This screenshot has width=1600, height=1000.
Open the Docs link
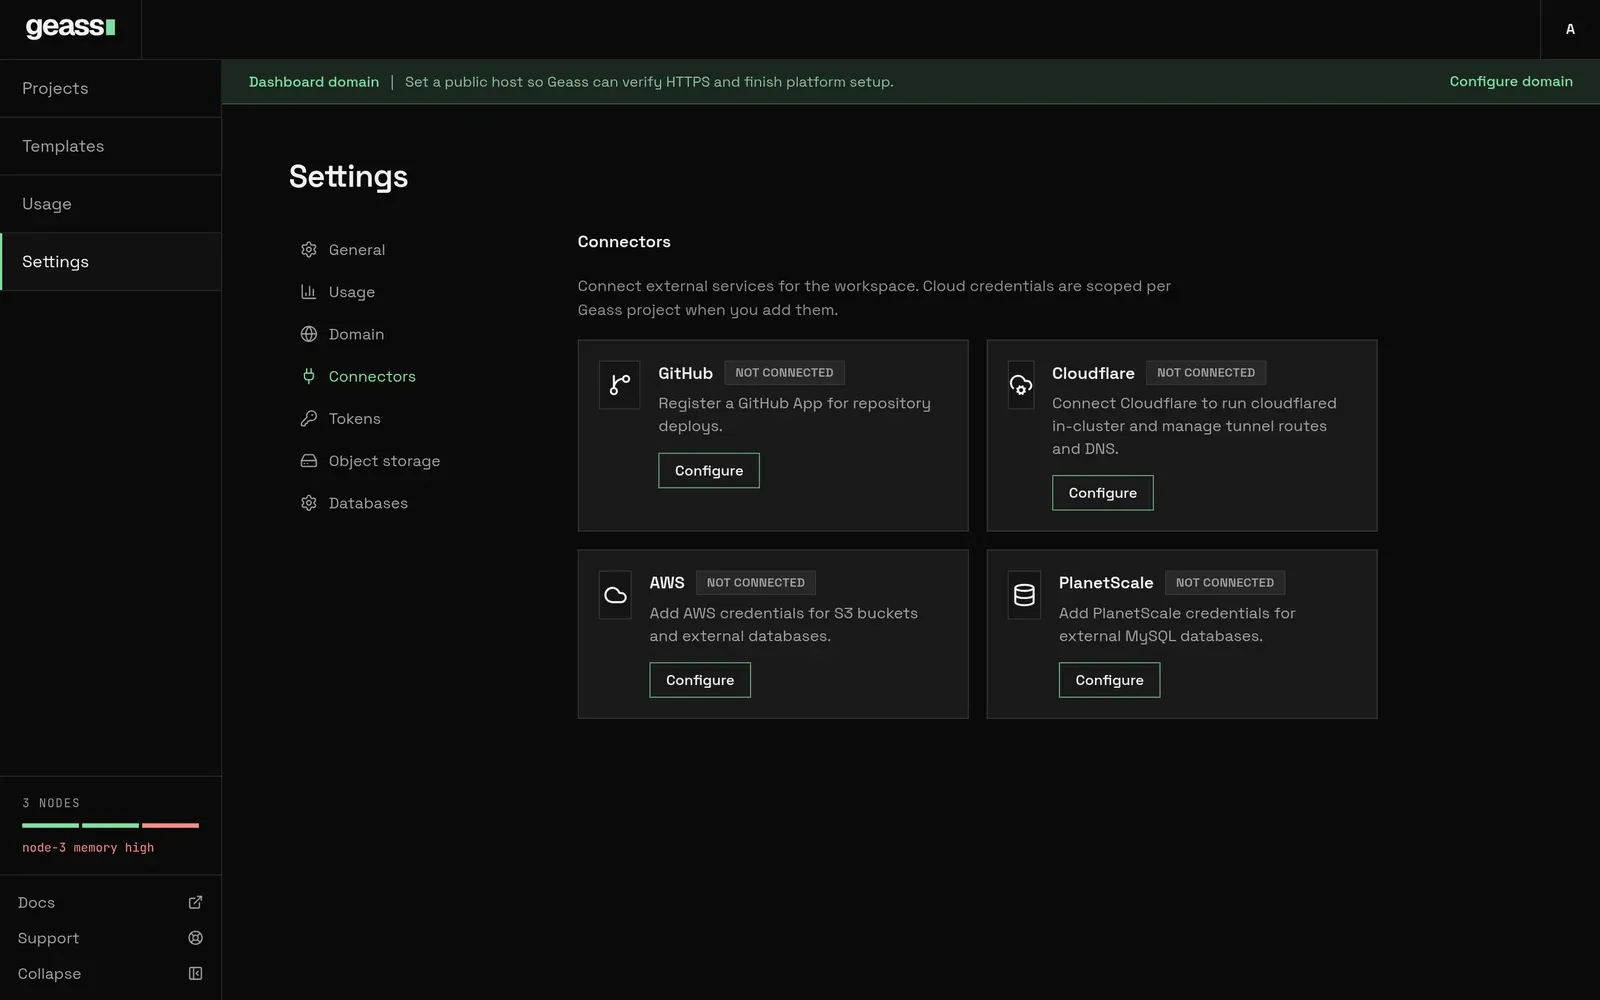[36, 902]
